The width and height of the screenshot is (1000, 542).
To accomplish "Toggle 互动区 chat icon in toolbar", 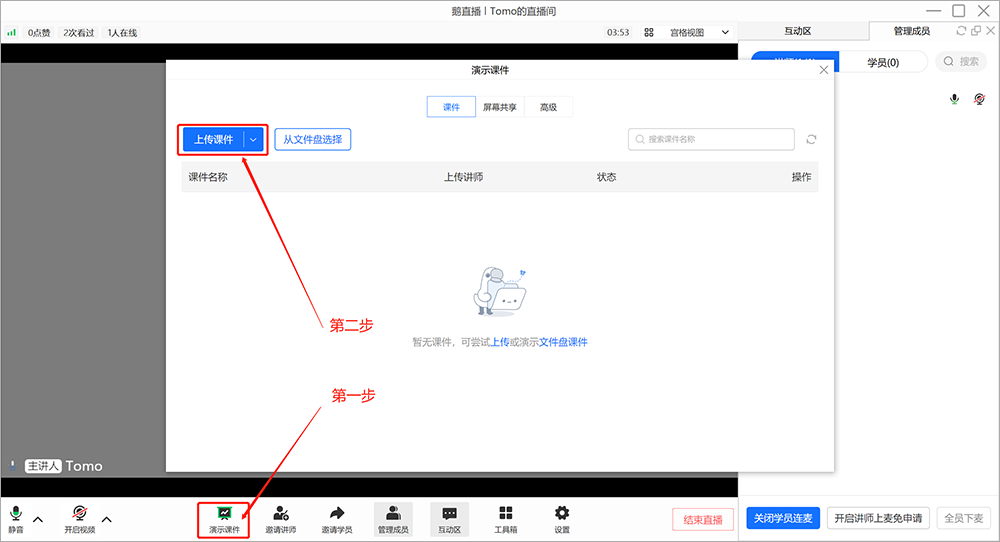I will [450, 520].
